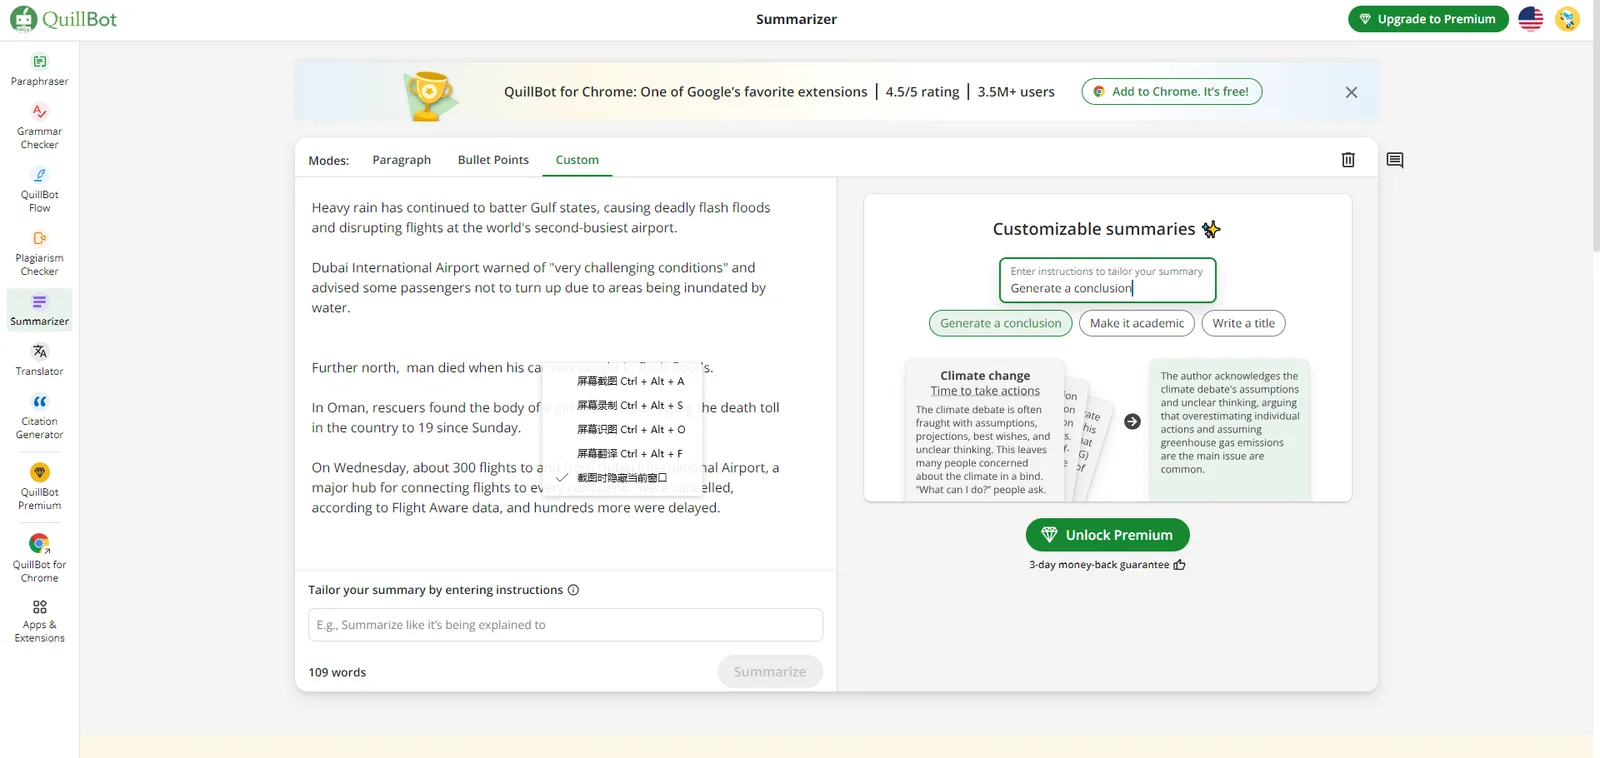Click the '109 words' count

point(337,672)
